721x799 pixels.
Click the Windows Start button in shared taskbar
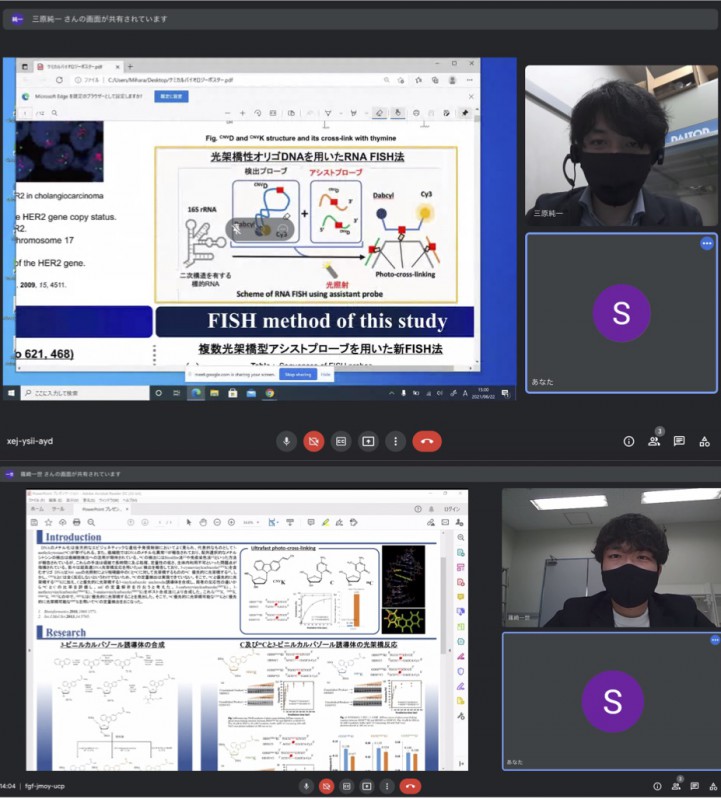coord(9,393)
